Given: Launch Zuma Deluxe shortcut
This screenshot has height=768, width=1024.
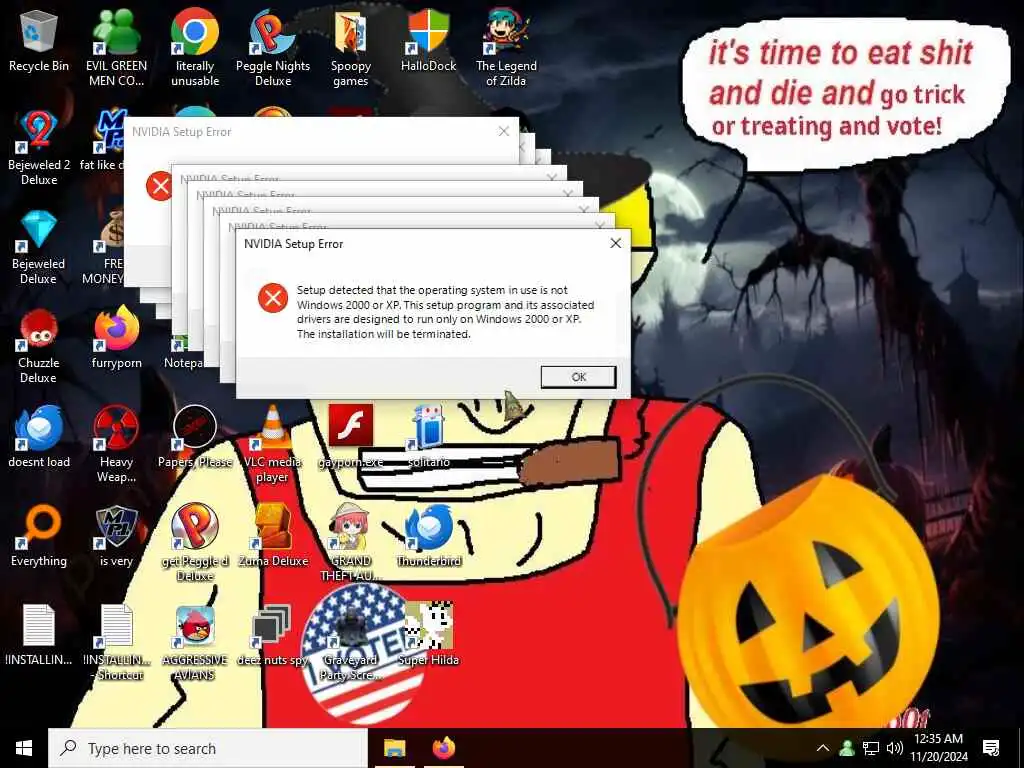Looking at the screenshot, I should tap(272, 537).
